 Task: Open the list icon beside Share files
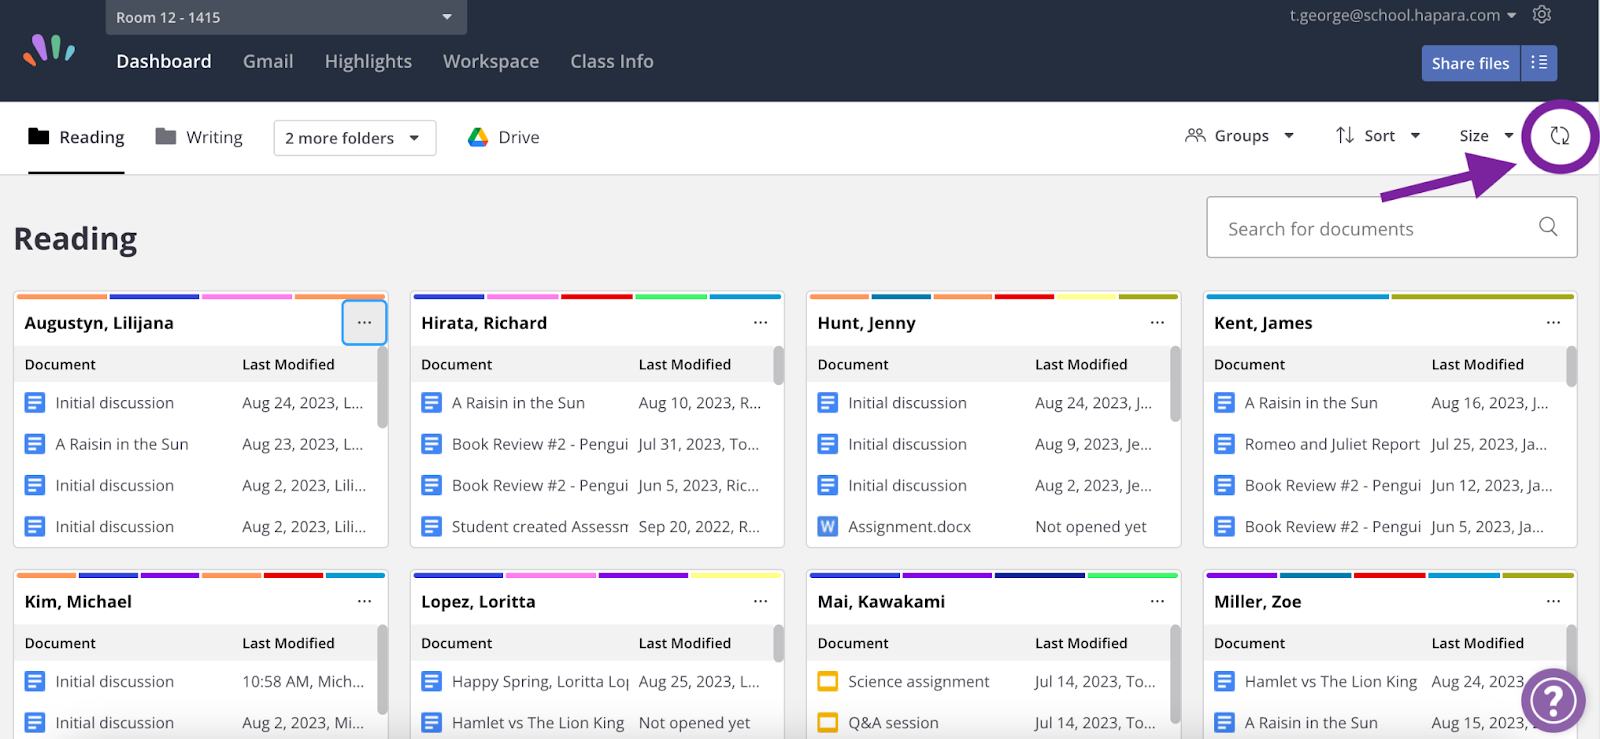tap(1539, 63)
